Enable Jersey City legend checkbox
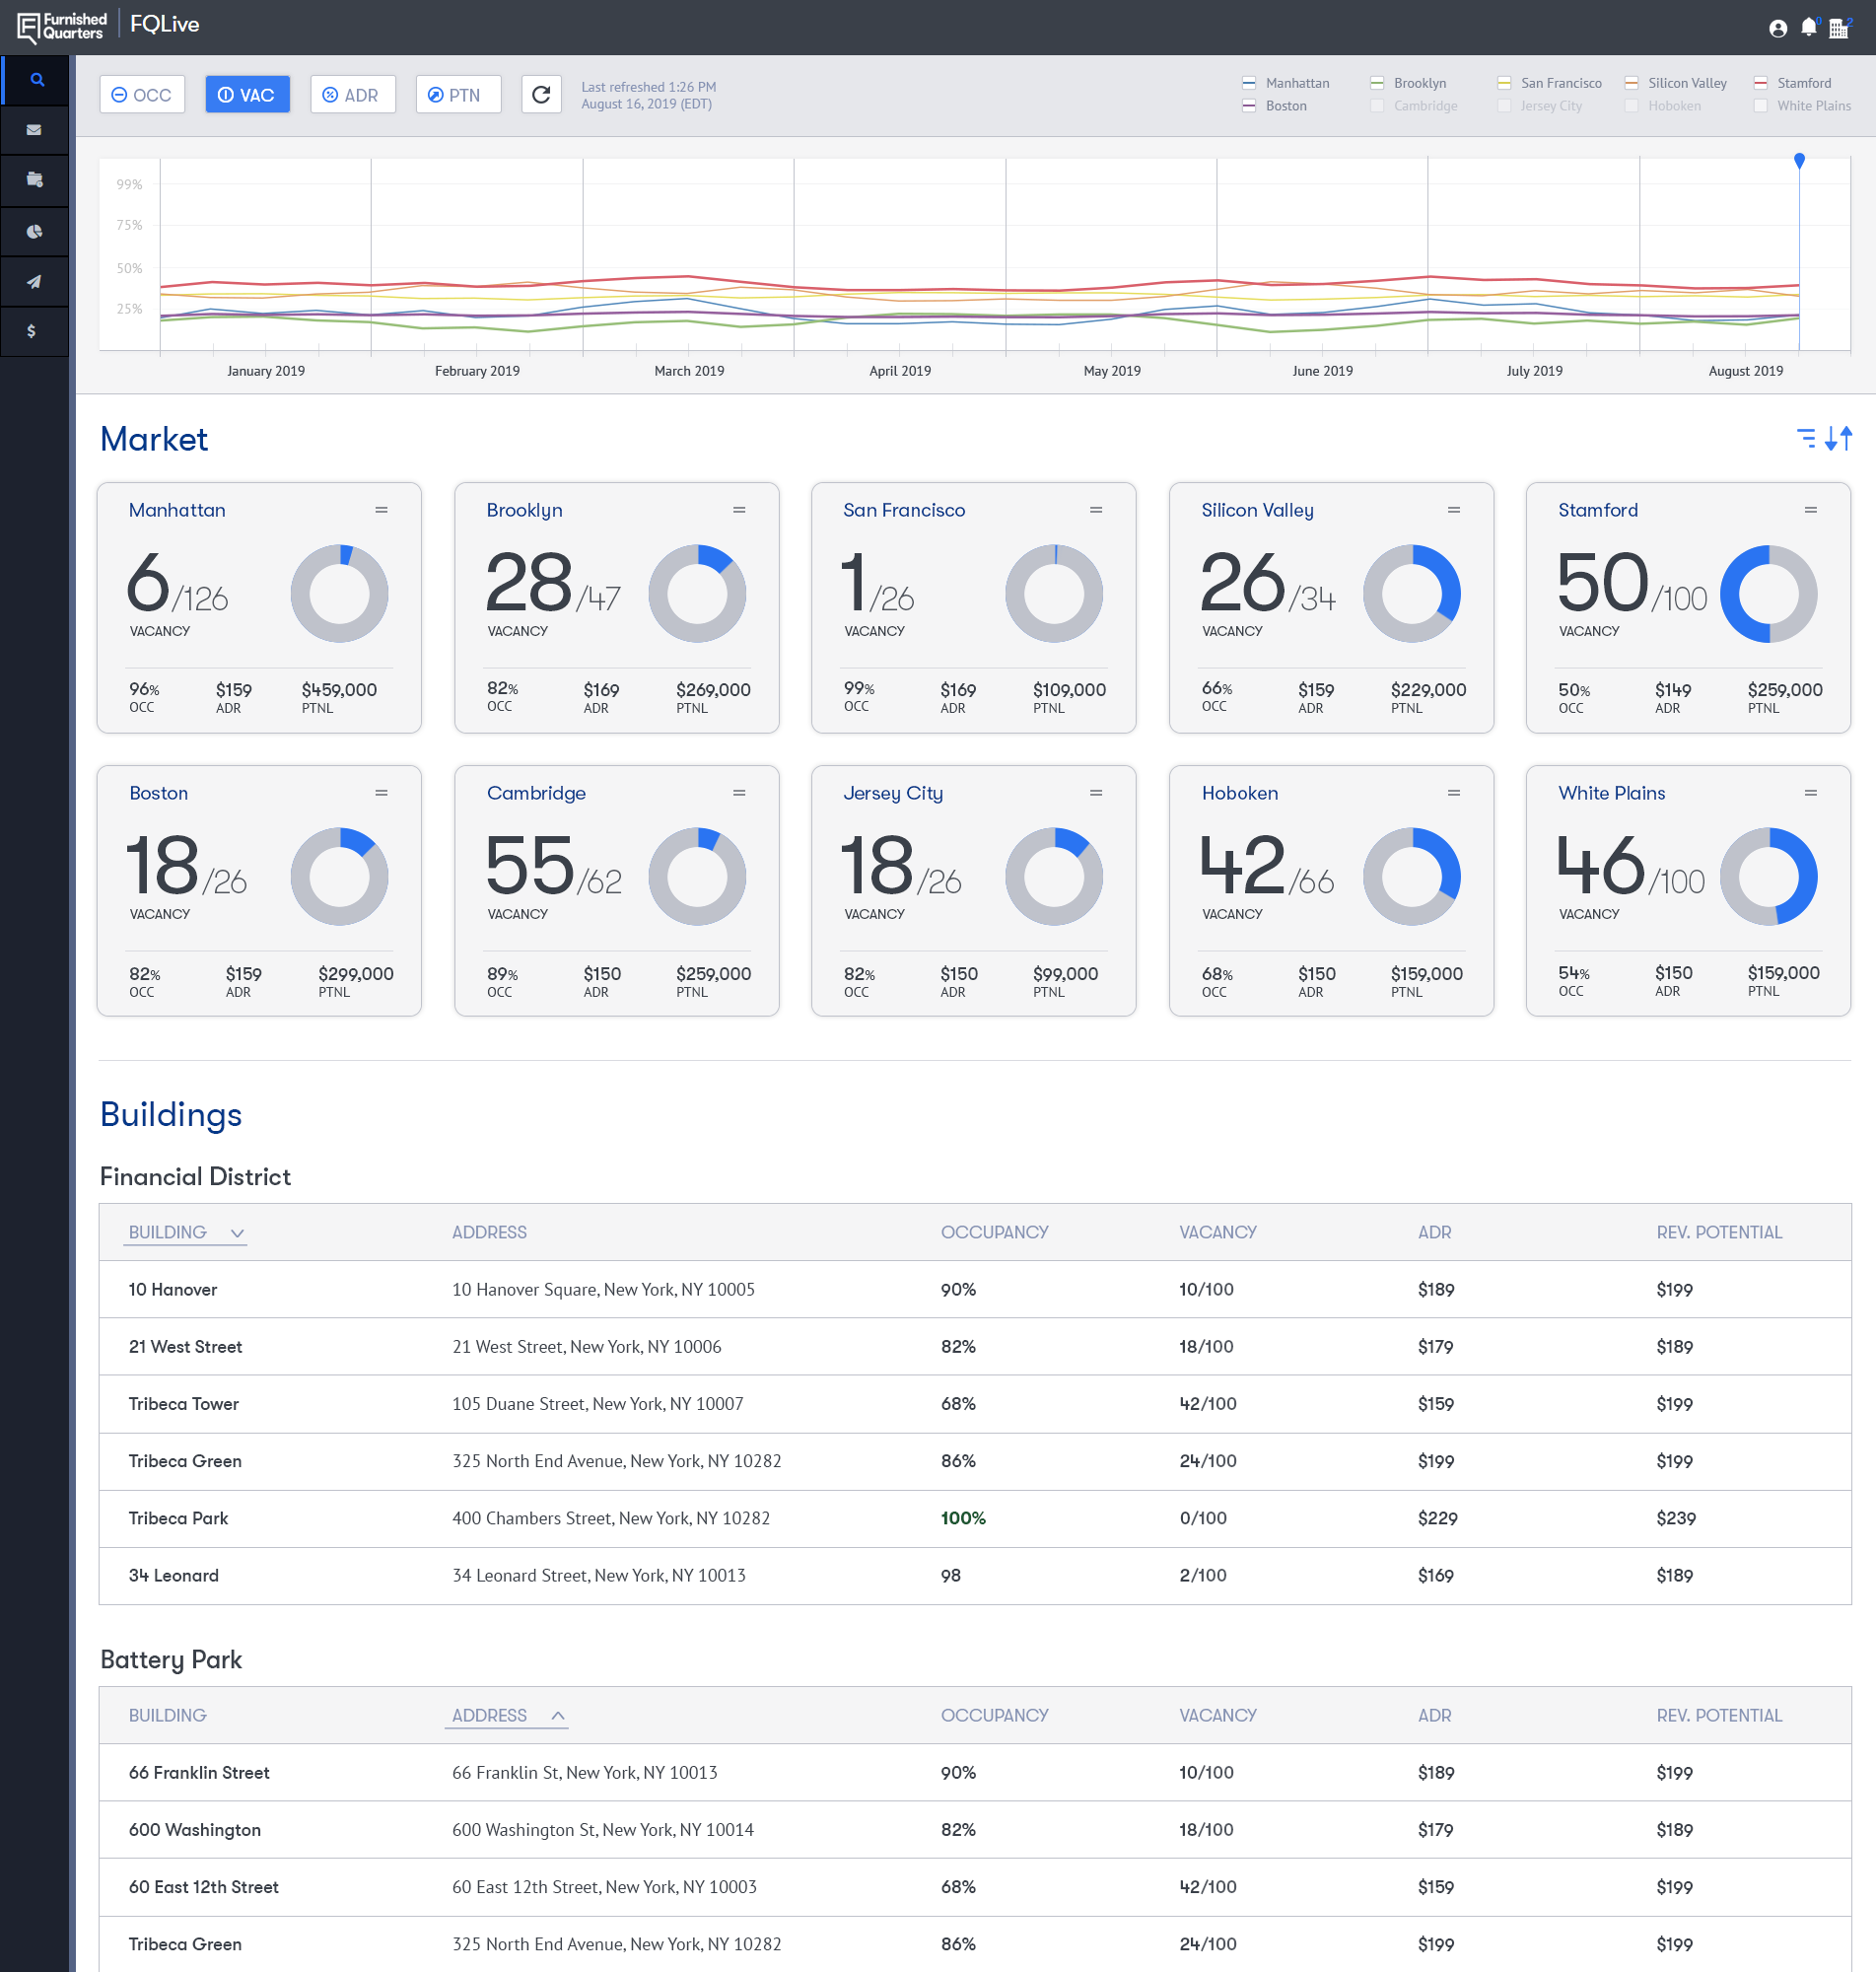This screenshot has height=1972, width=1876. 1504,106
